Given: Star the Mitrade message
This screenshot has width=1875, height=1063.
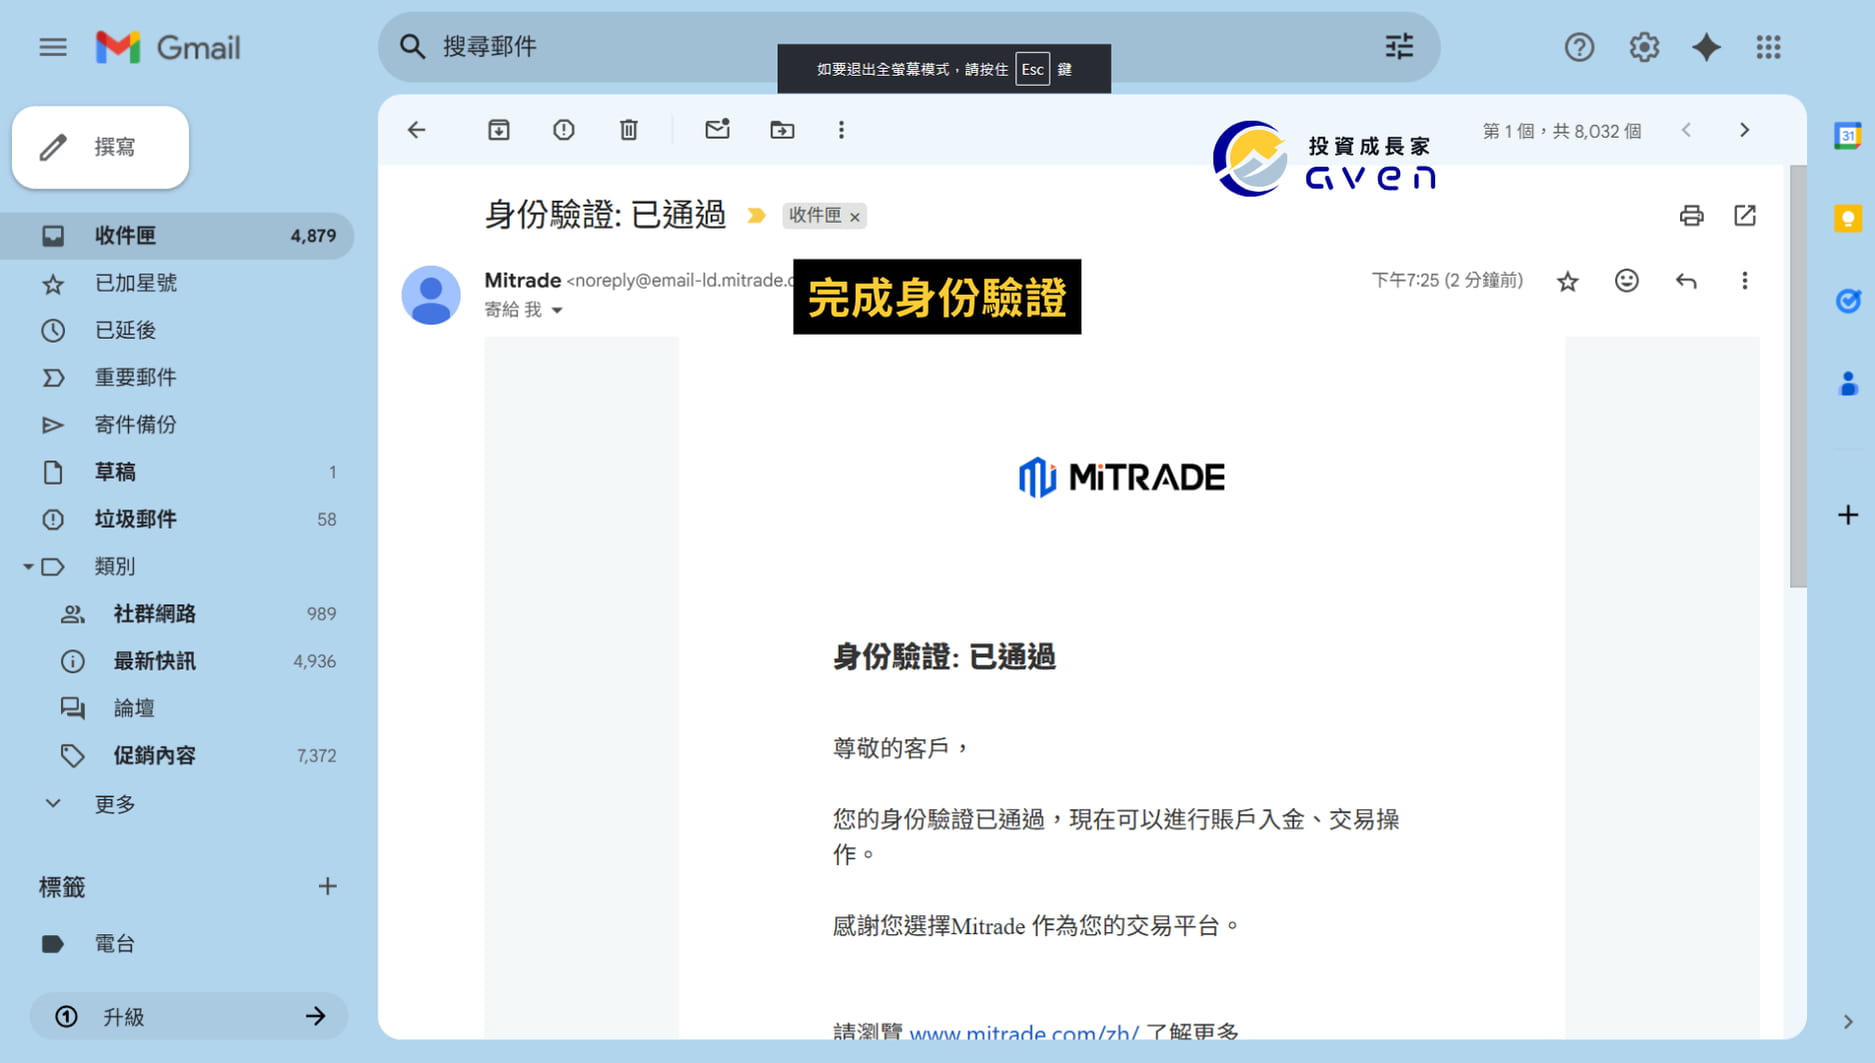Looking at the screenshot, I should click(x=1567, y=281).
